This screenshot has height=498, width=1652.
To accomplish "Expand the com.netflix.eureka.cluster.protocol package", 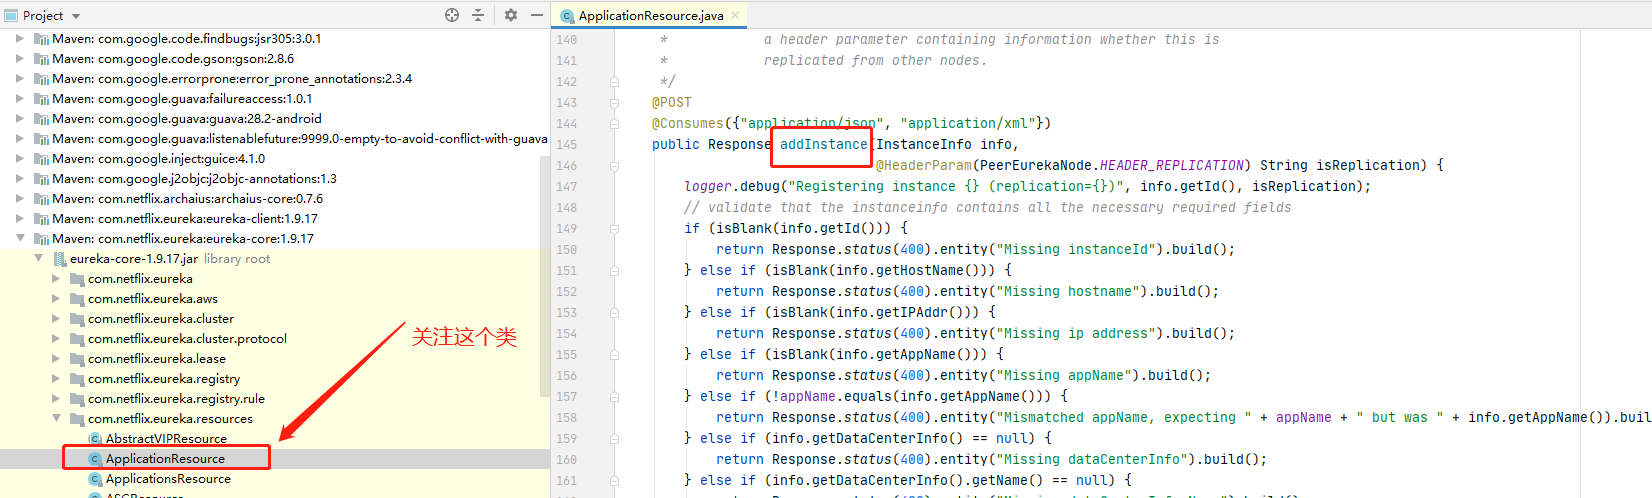I will pyautogui.click(x=56, y=339).
